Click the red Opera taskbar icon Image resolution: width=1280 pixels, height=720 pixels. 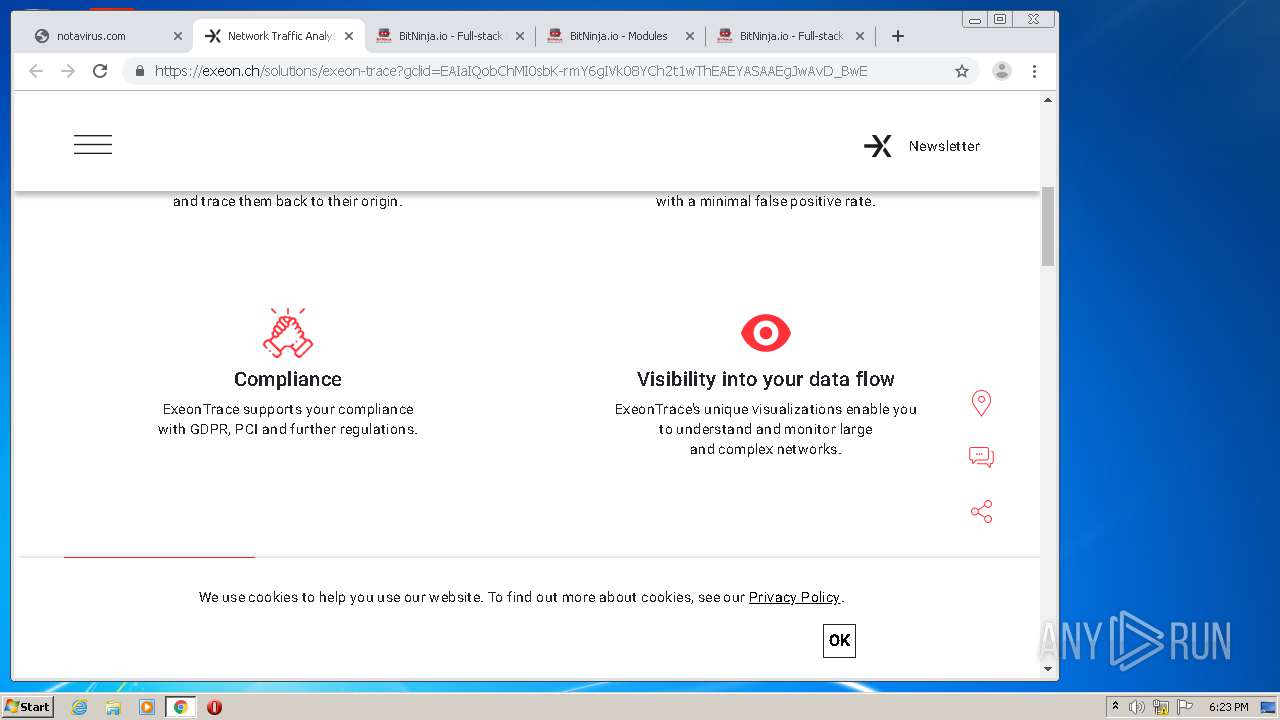pos(214,707)
